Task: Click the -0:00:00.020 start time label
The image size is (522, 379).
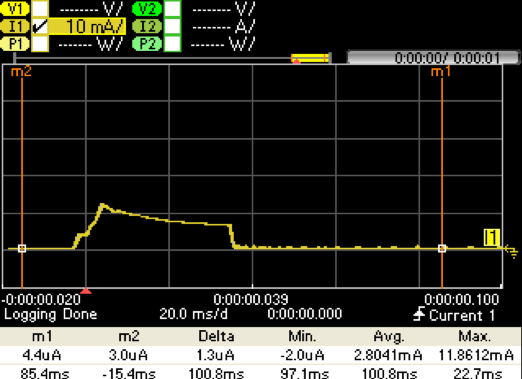Action: (41, 299)
